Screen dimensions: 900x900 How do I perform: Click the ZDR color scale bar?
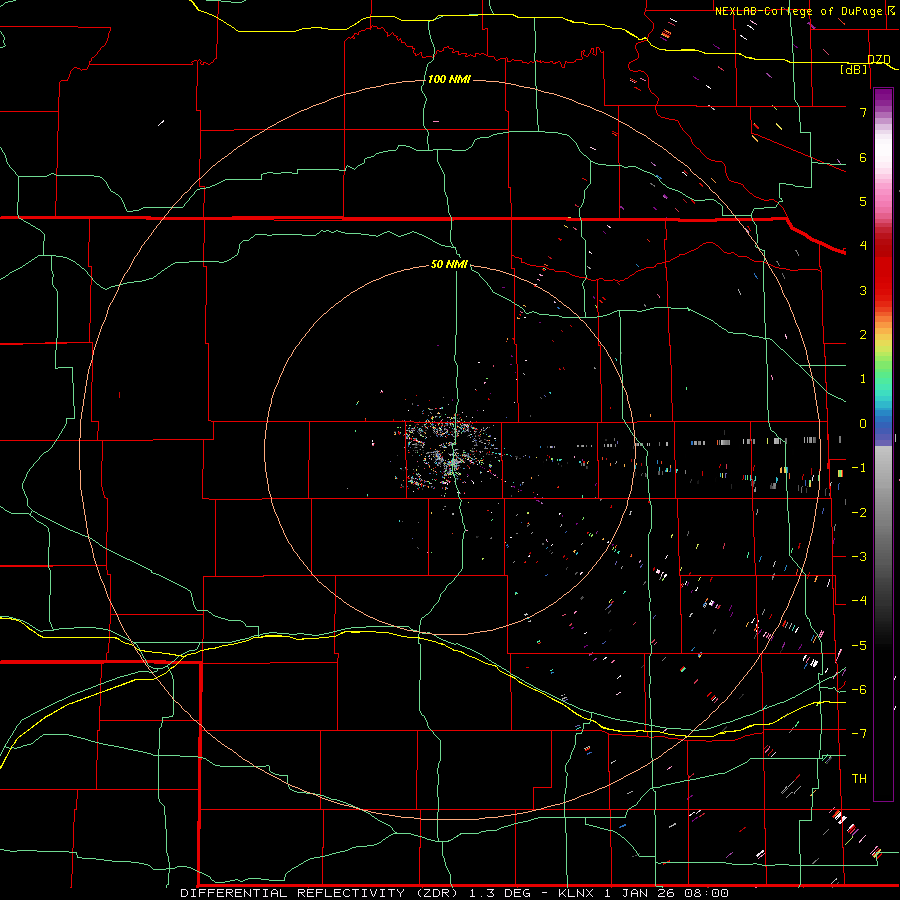tap(883, 444)
